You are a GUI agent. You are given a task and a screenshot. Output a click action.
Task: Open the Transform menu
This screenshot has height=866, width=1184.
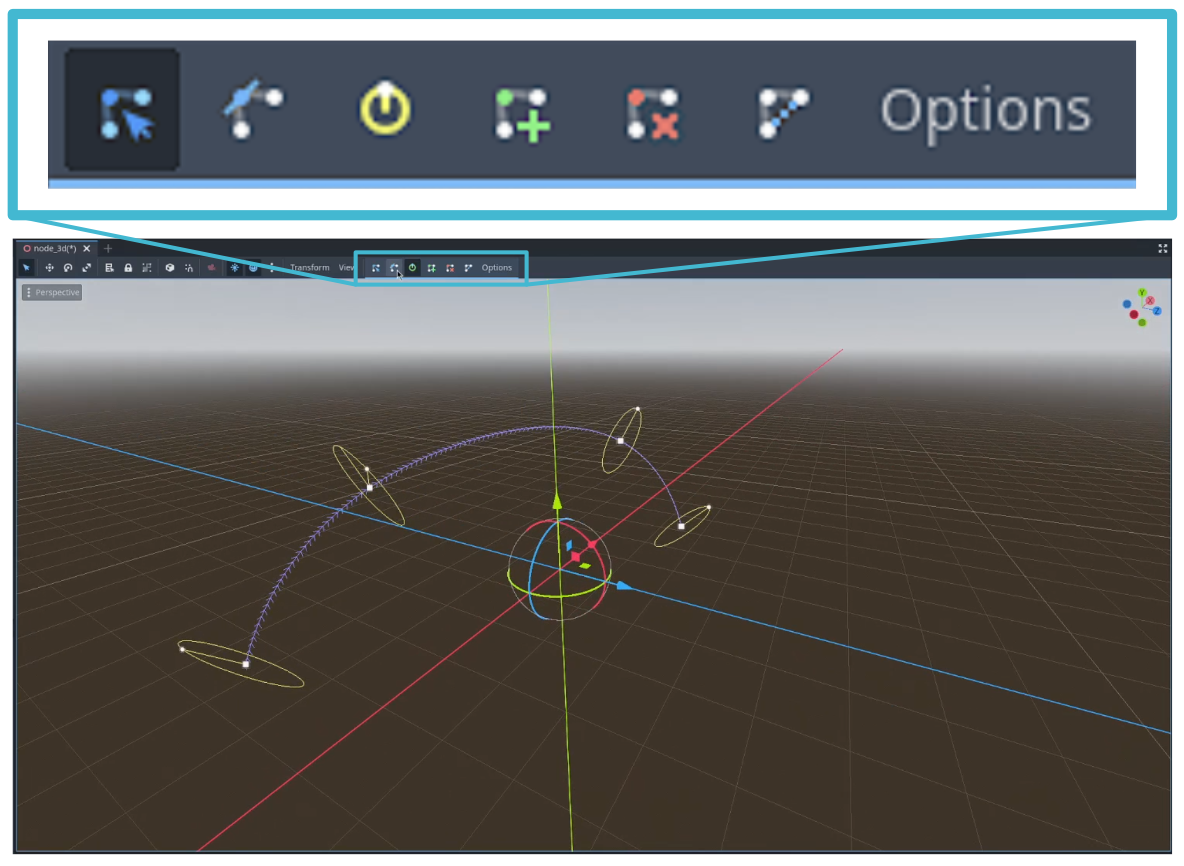coord(310,267)
